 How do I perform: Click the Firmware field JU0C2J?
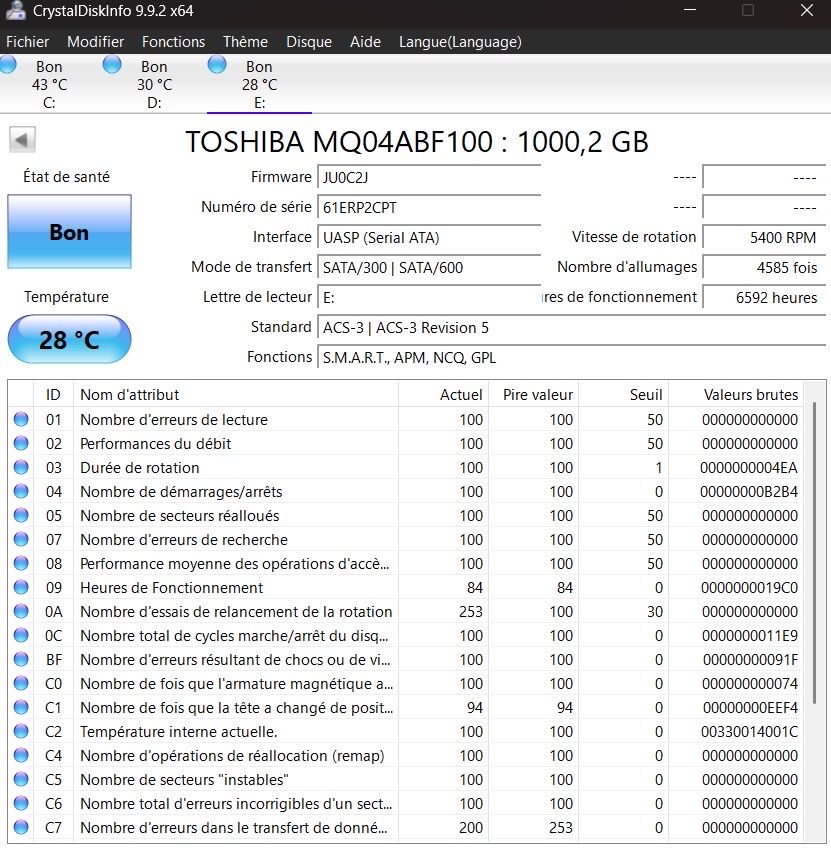coord(429,177)
